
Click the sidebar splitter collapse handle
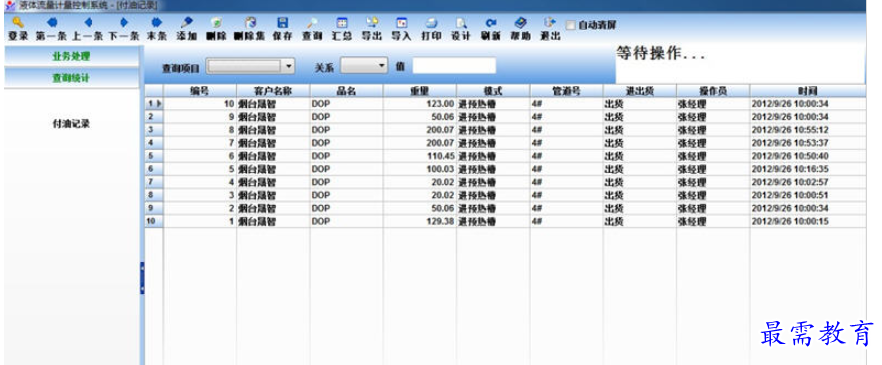click(x=142, y=278)
